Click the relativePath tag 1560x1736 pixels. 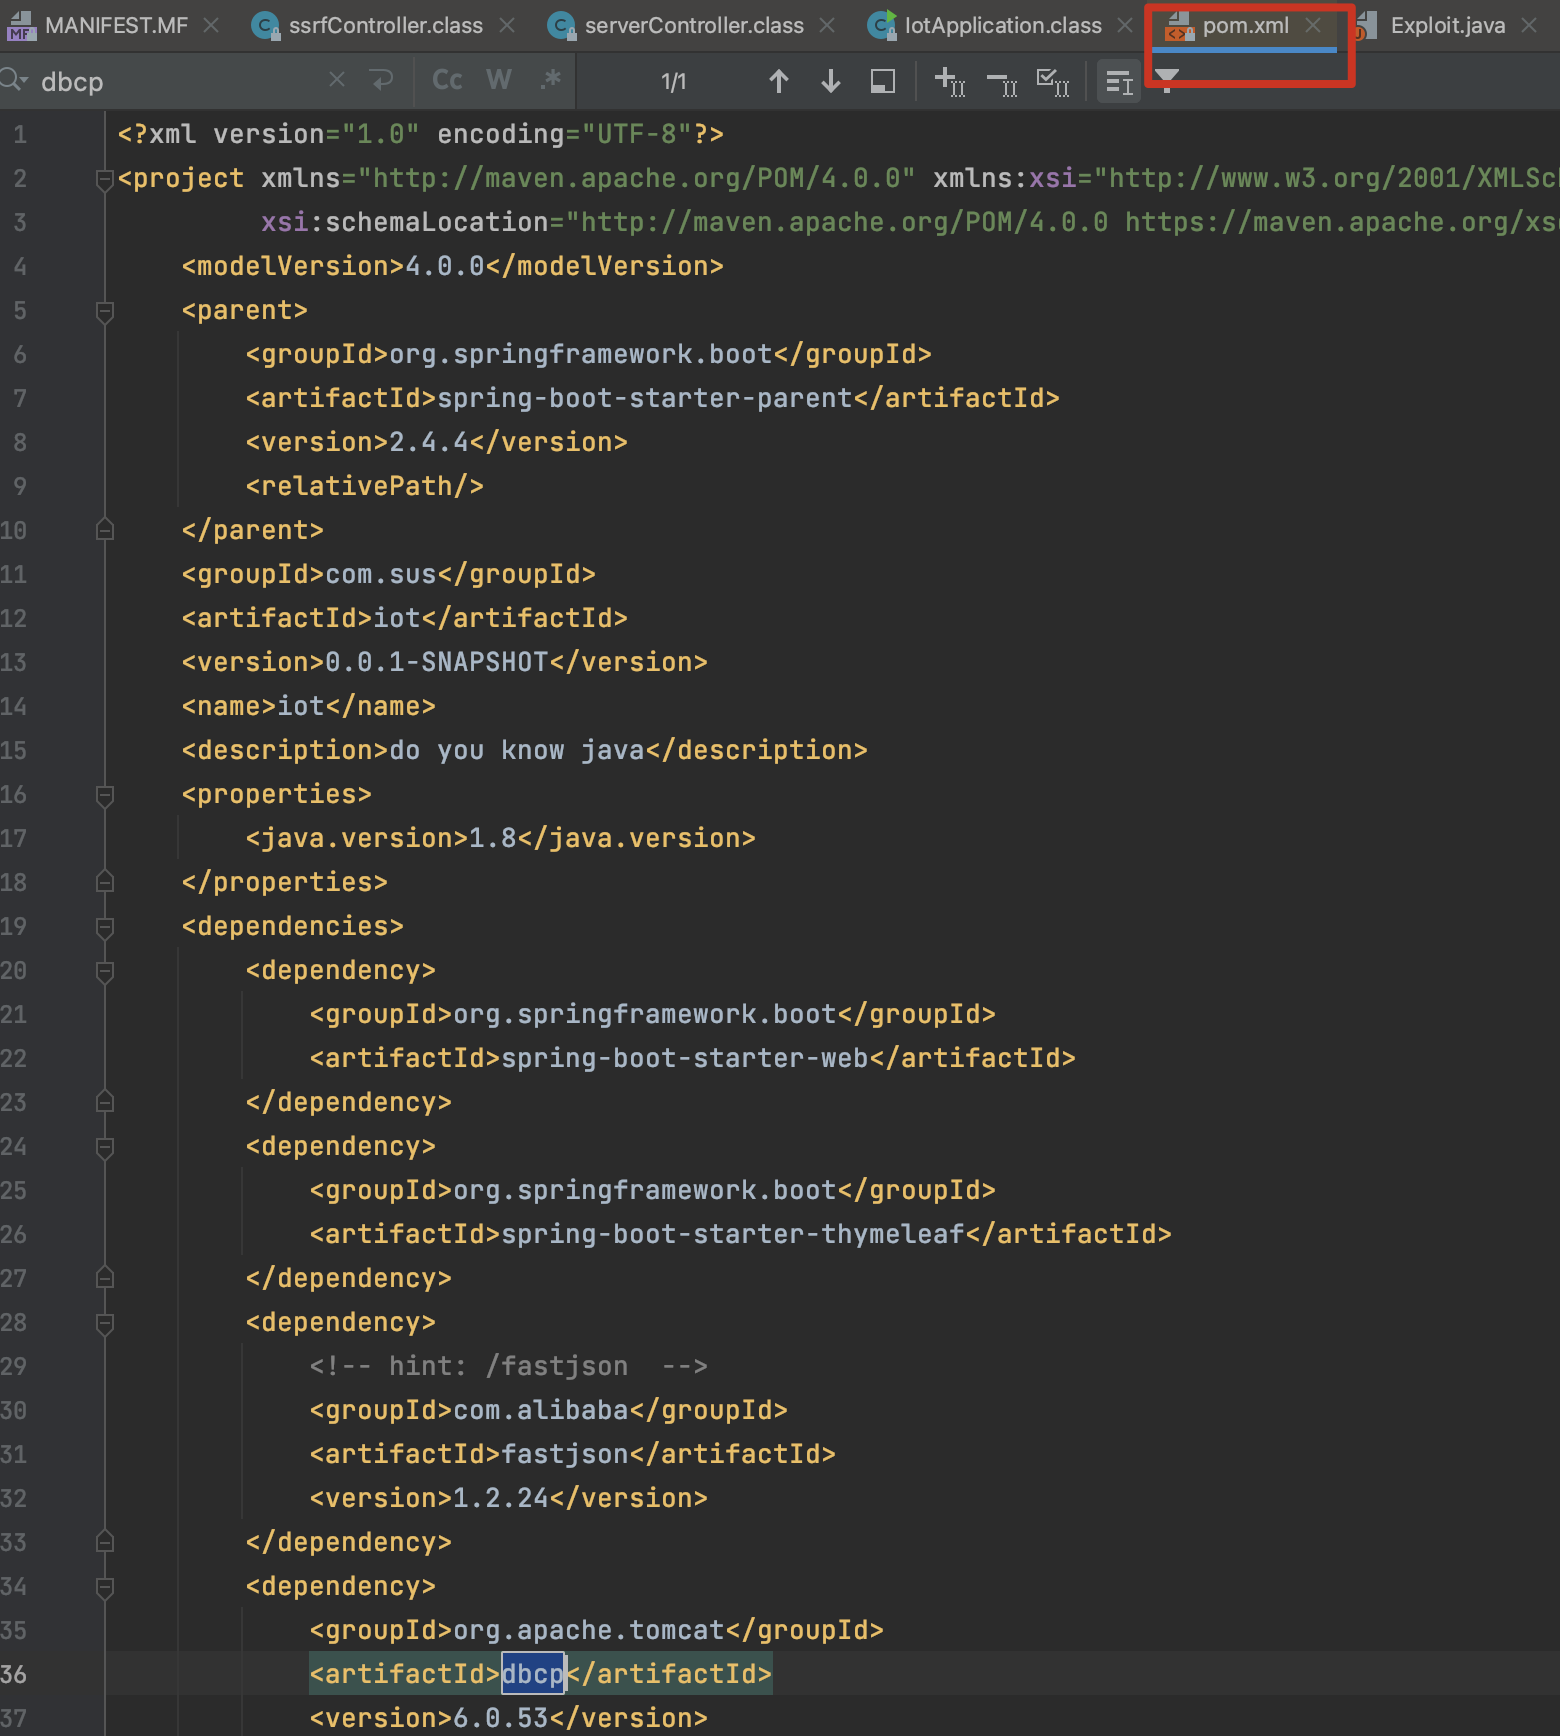(364, 486)
